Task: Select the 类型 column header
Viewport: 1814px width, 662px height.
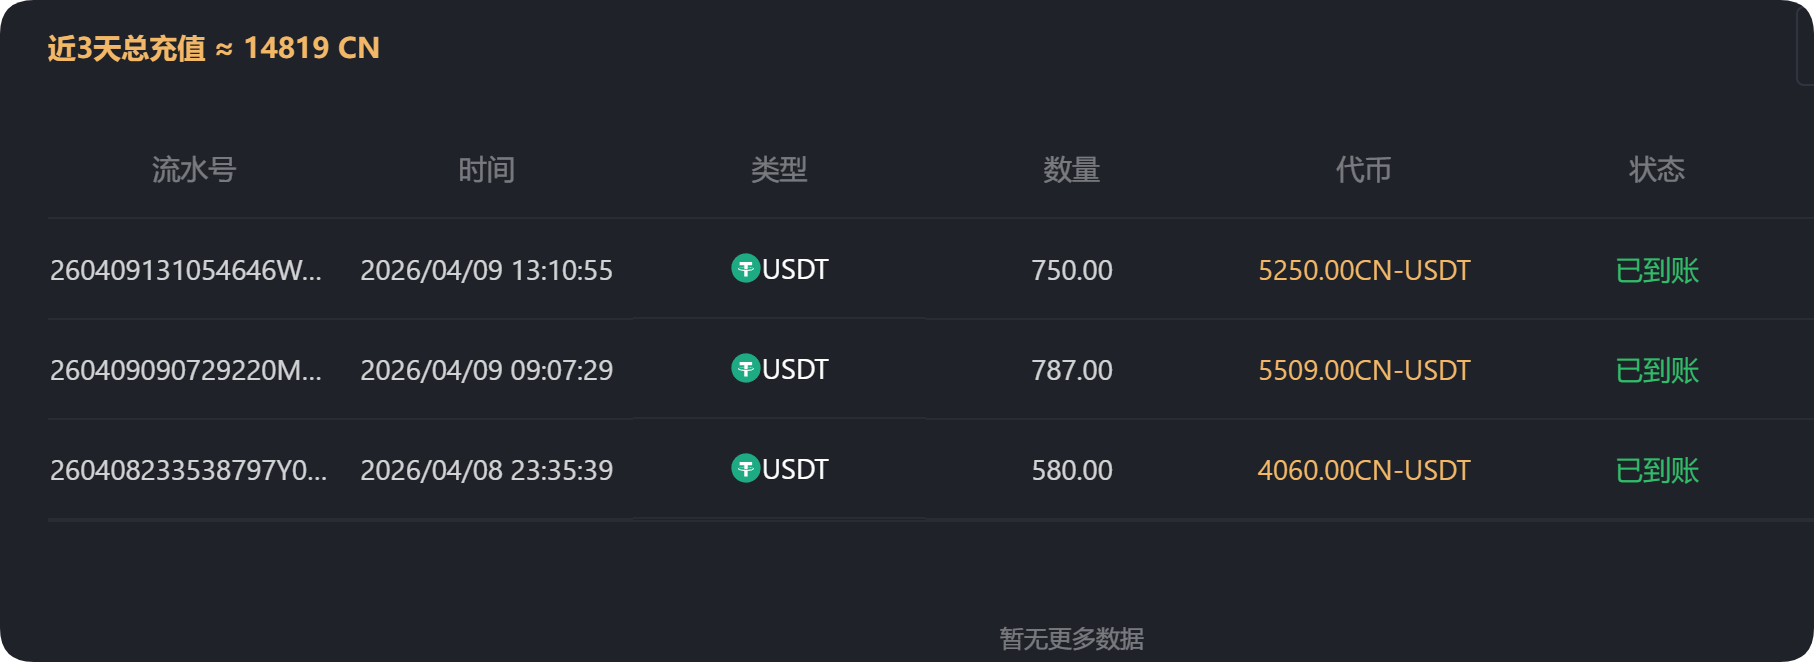Action: [781, 170]
